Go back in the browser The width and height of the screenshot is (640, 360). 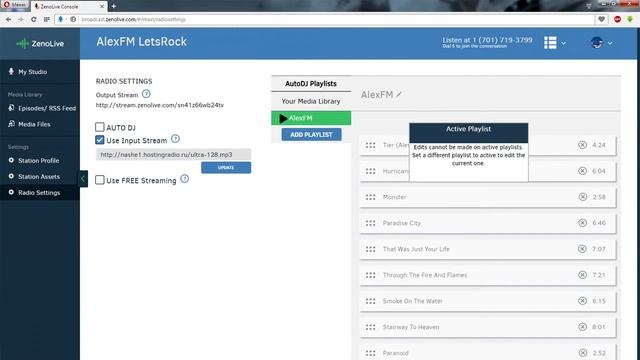[x=9, y=19]
